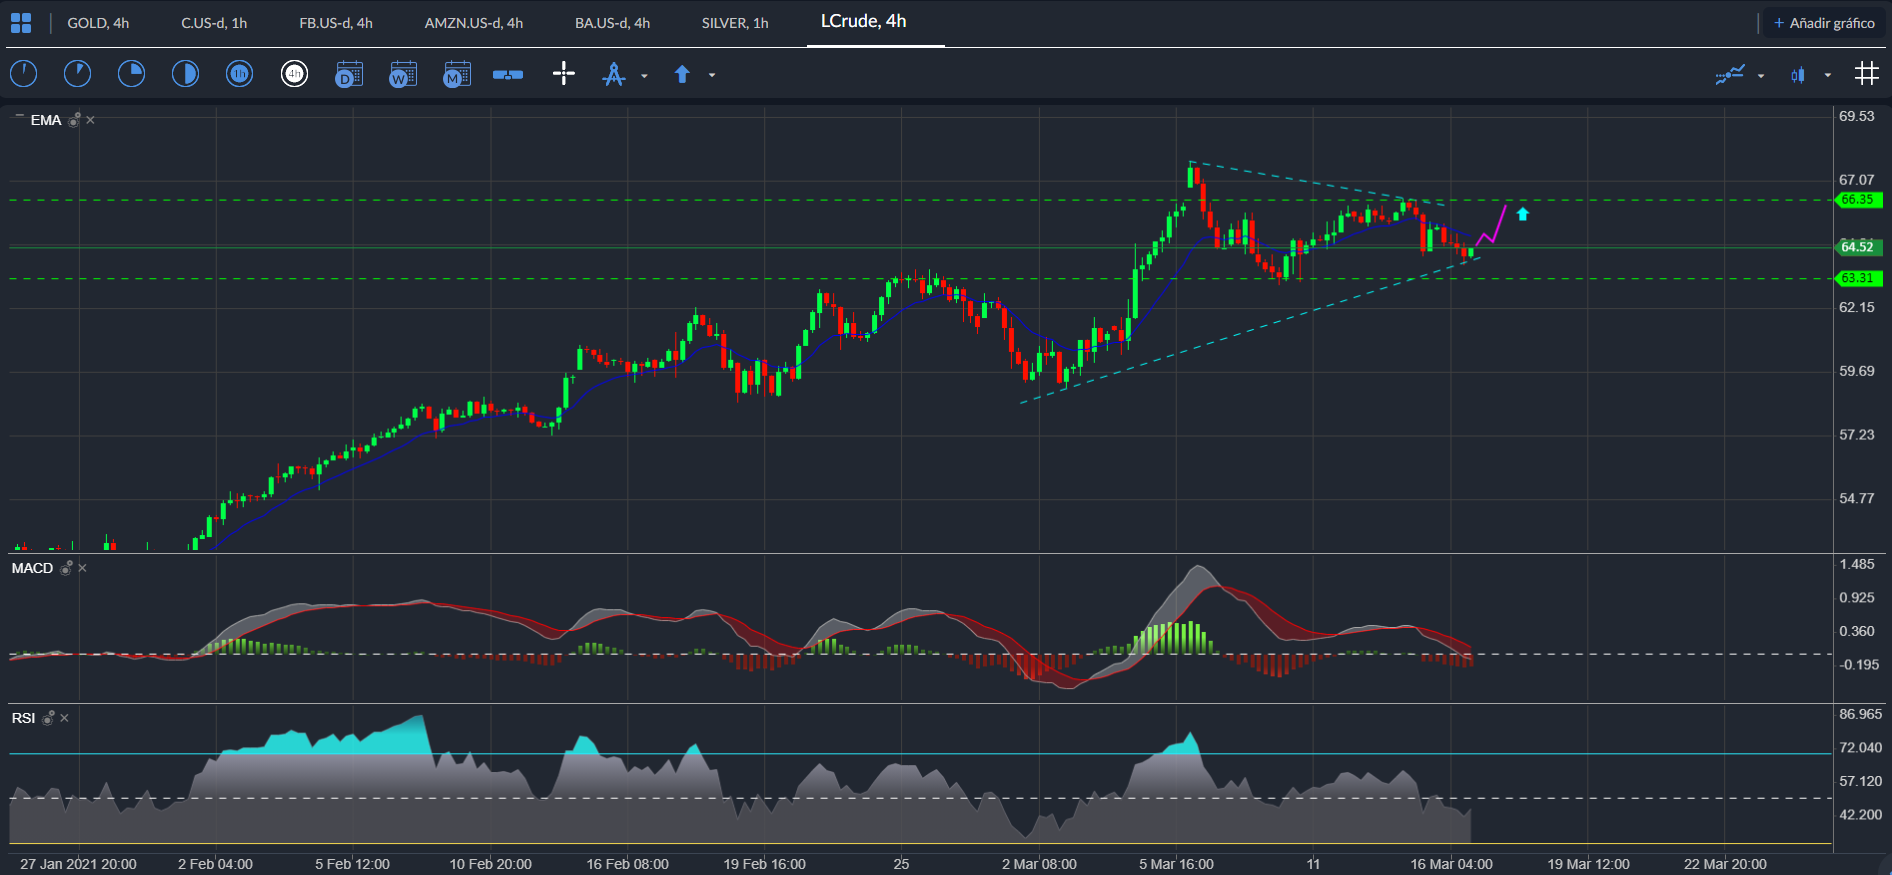Toggle the horizontal ruler measure tool
Viewport: 1892px width, 875px height.
tap(508, 74)
